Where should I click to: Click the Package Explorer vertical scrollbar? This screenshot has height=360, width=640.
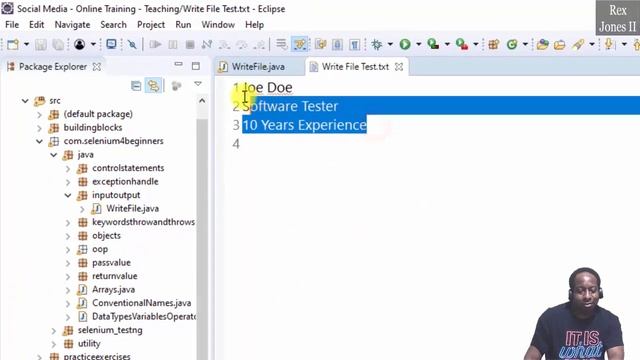(202, 239)
